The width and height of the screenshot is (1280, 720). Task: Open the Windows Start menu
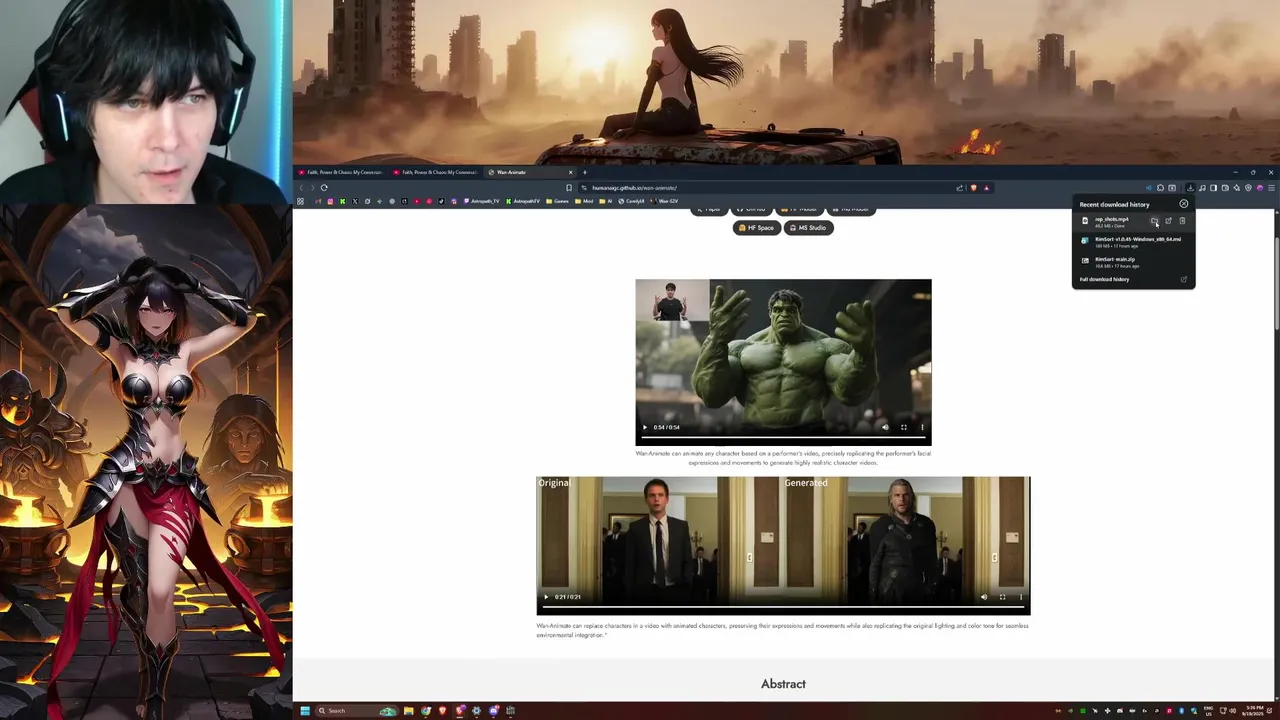coord(305,711)
